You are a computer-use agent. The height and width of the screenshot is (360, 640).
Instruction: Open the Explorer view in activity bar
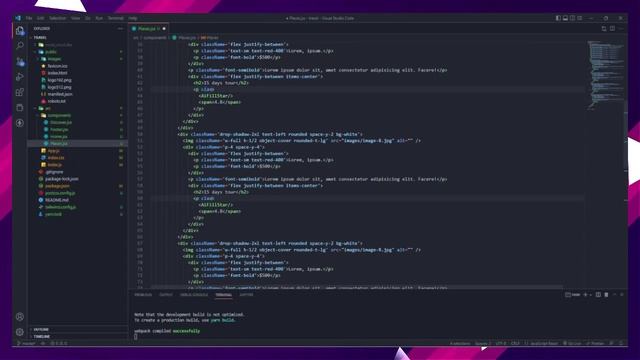(x=20, y=31)
